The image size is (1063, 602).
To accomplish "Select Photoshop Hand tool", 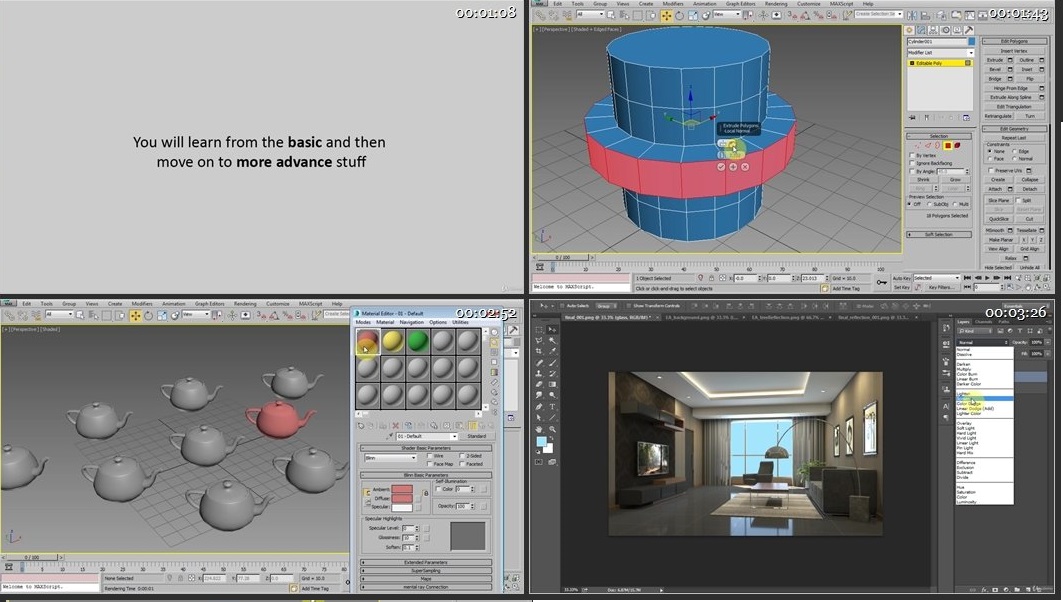I will [540, 429].
